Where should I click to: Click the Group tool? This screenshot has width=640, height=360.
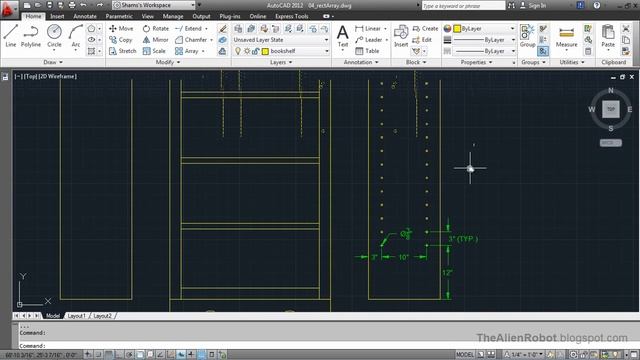[527, 36]
